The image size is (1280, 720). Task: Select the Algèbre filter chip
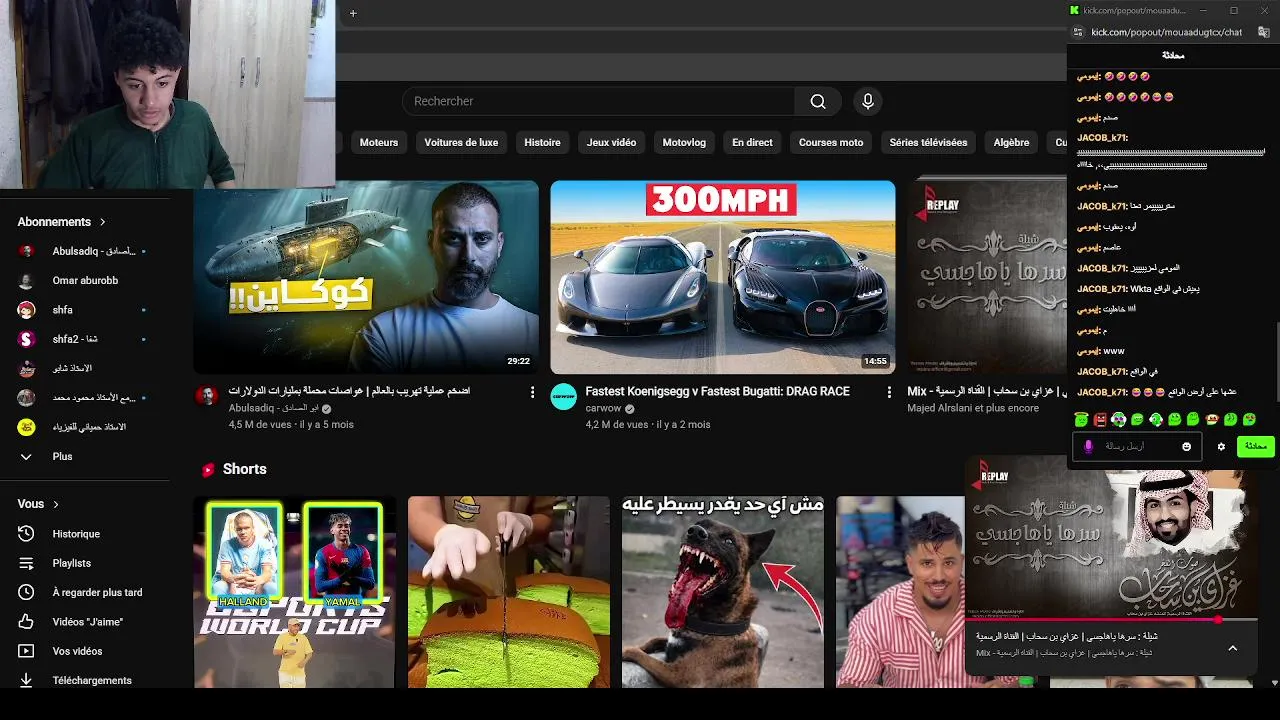point(1011,142)
